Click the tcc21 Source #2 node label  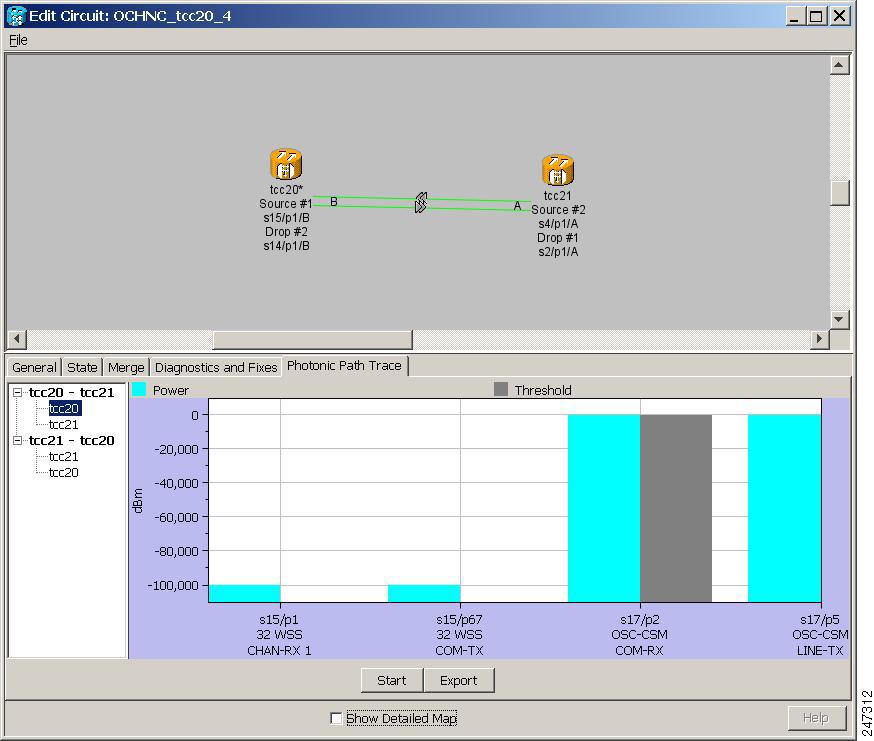tap(558, 203)
